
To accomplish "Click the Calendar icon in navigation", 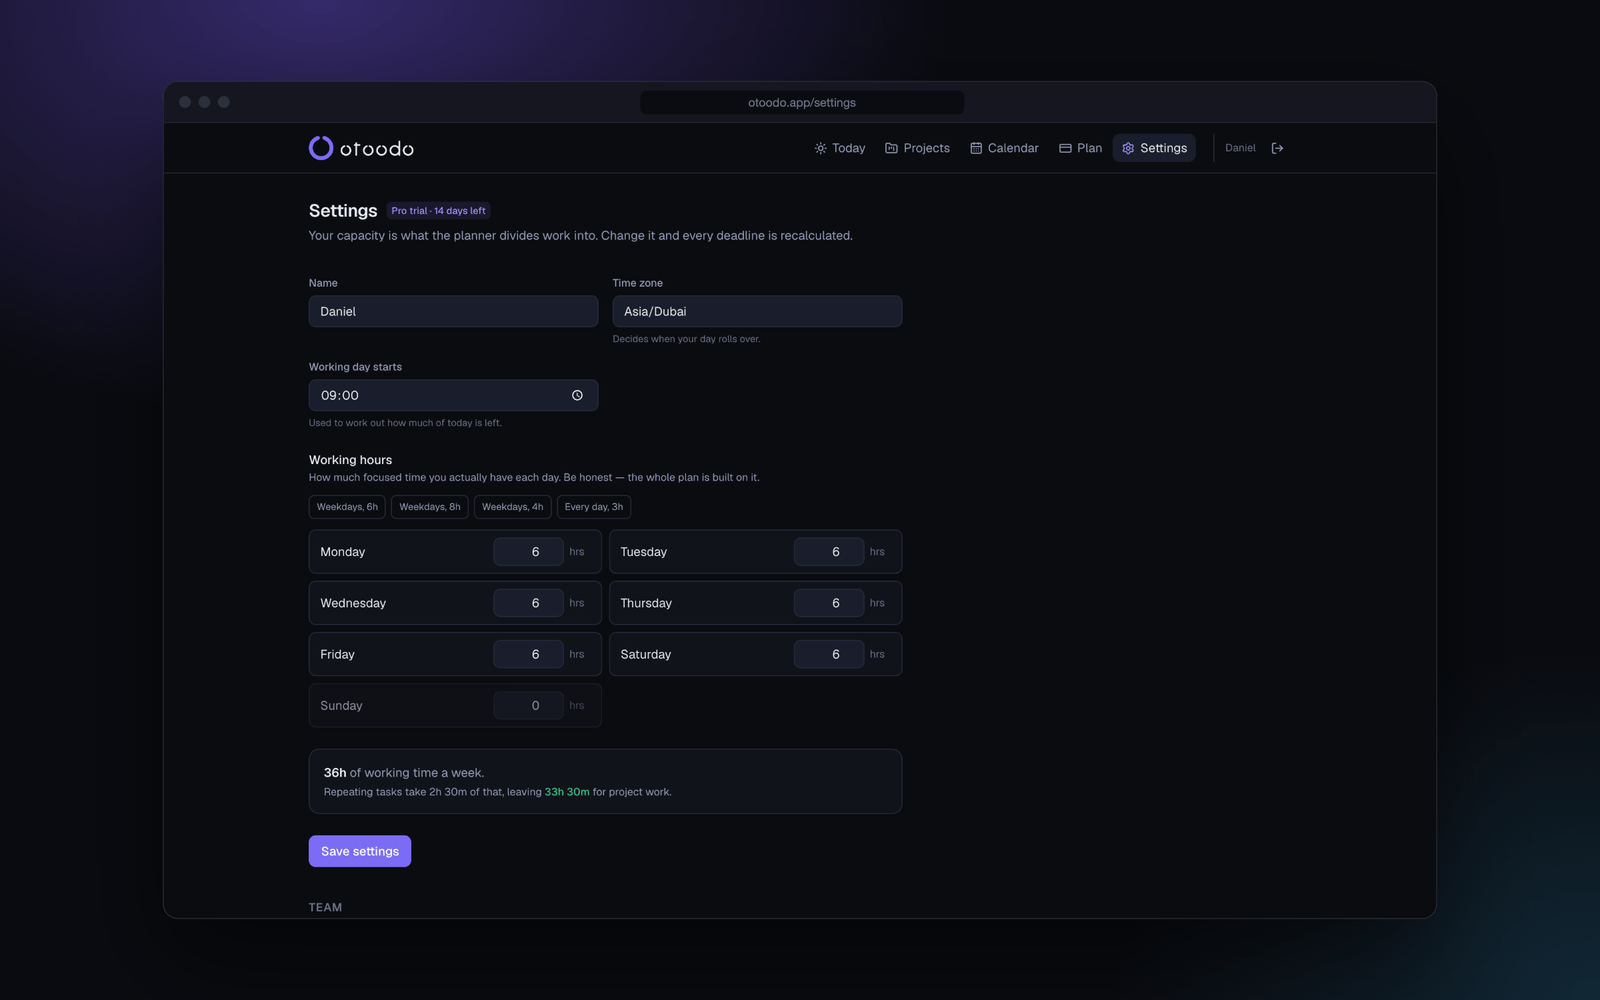I will tap(976, 148).
